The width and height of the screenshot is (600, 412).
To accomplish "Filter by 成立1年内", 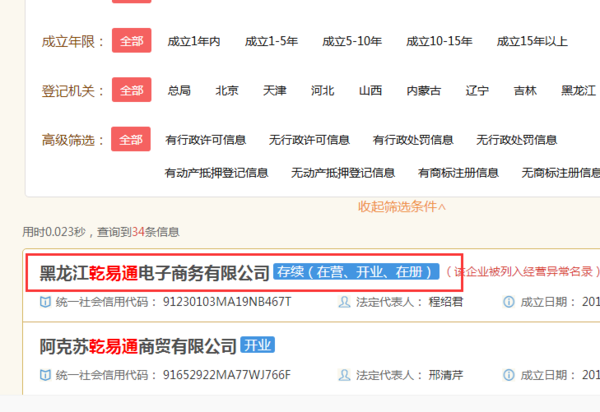I will click(x=193, y=41).
